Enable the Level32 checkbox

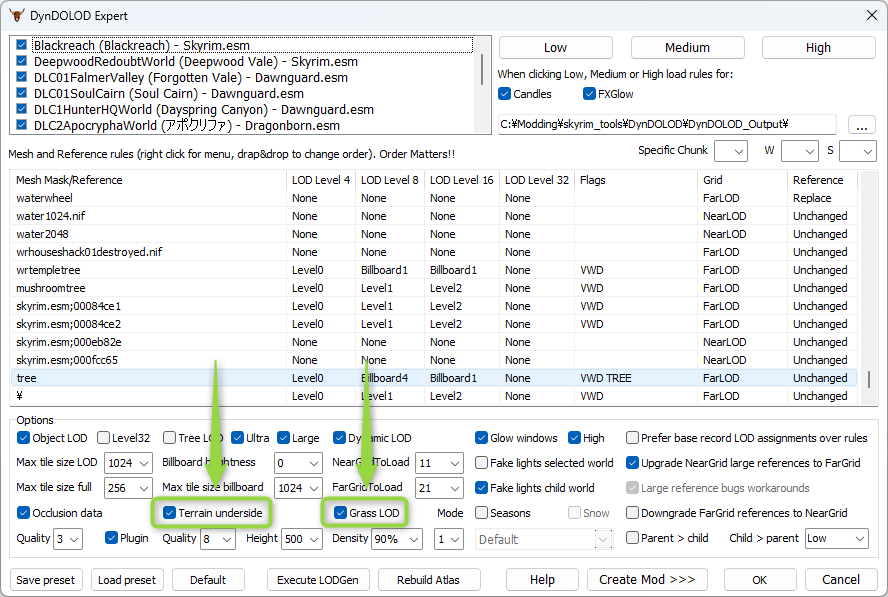click(103, 438)
